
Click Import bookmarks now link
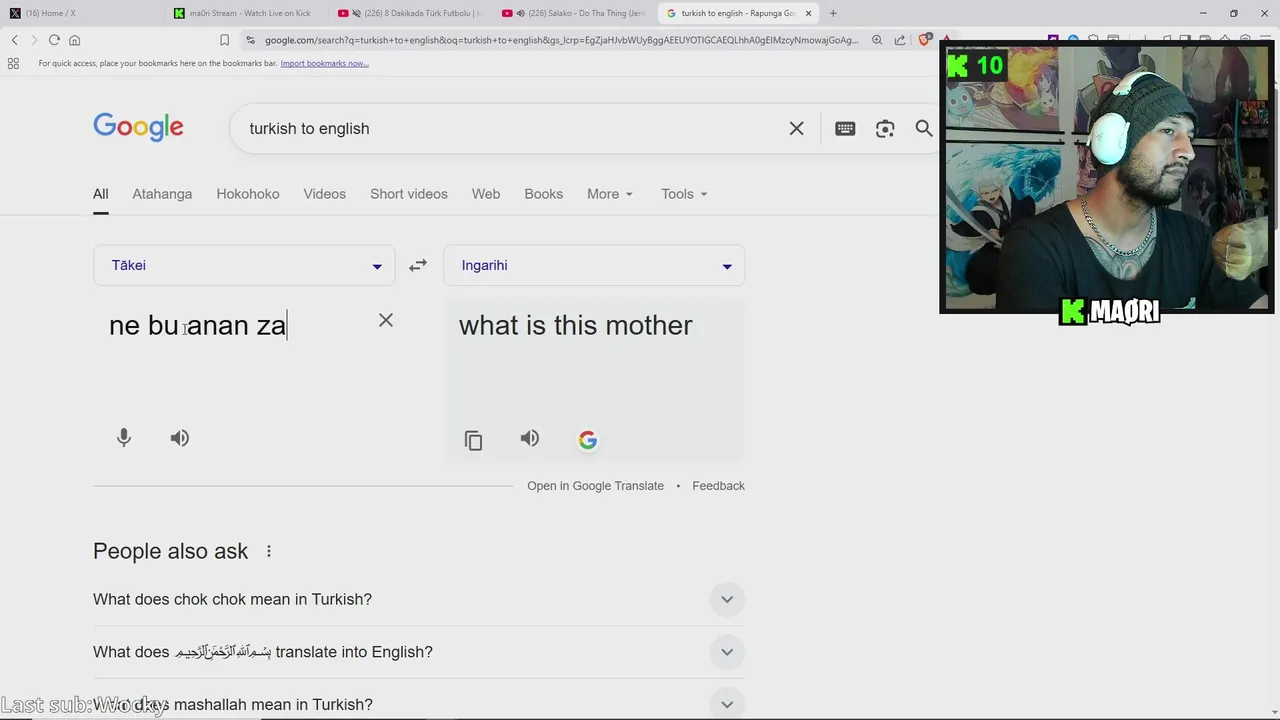coord(324,63)
